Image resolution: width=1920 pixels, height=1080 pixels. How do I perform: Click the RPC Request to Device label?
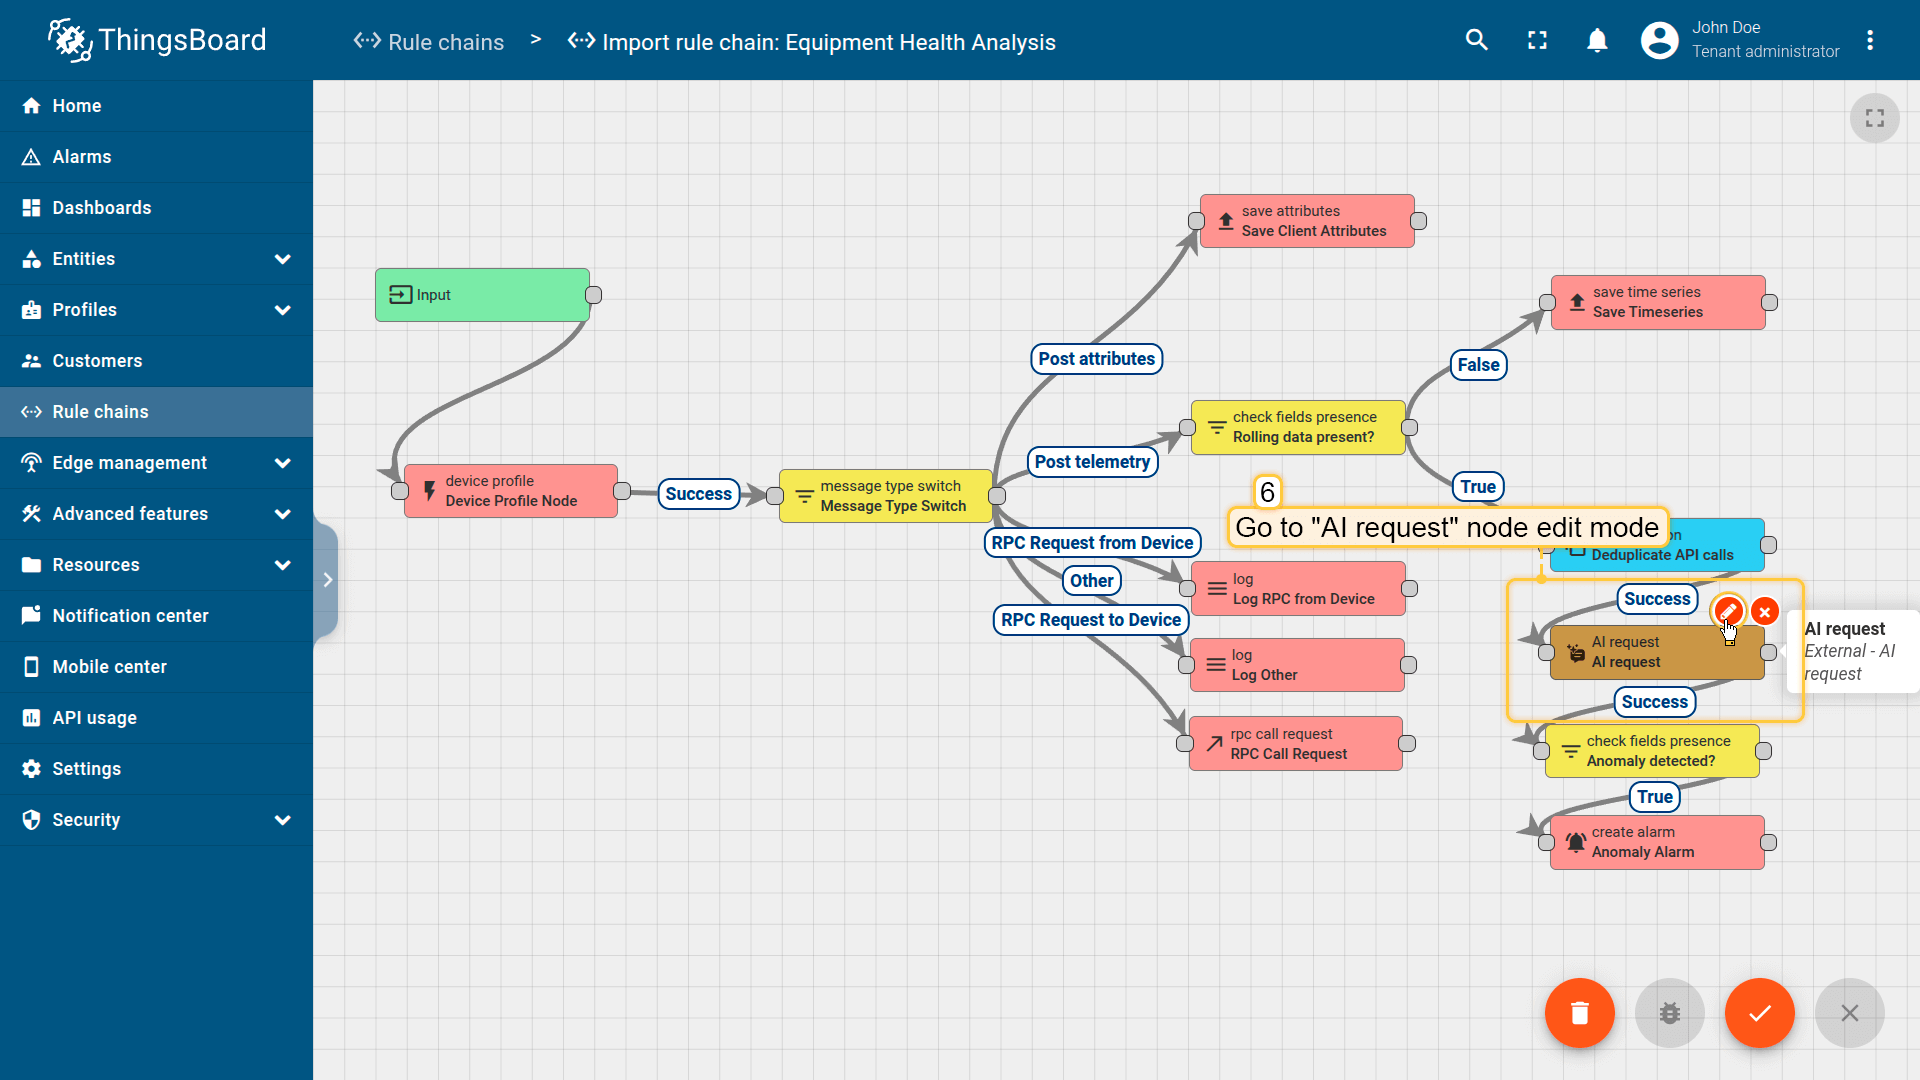tap(1091, 620)
